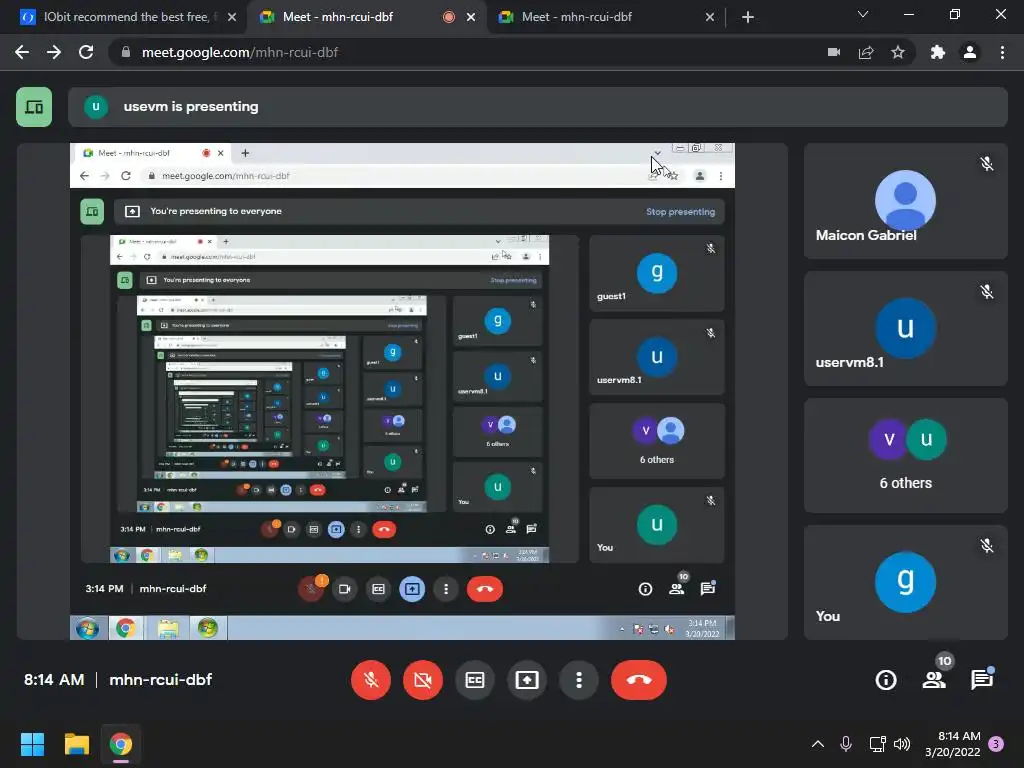View site information lock icon
Viewport: 1024px width, 768px height.
pos(126,52)
